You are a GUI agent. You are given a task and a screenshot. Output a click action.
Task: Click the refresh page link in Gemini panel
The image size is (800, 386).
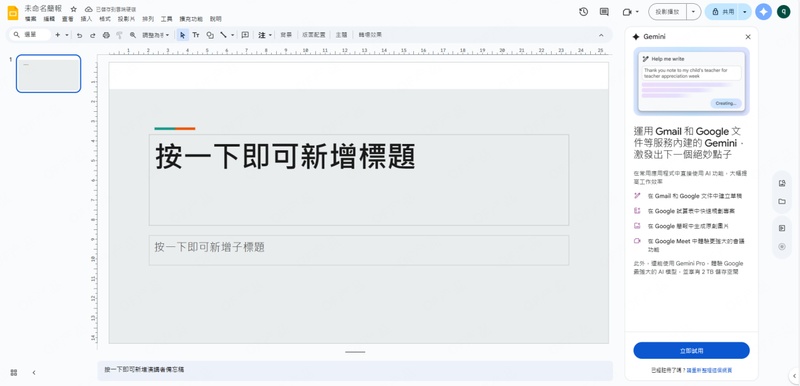coord(709,370)
